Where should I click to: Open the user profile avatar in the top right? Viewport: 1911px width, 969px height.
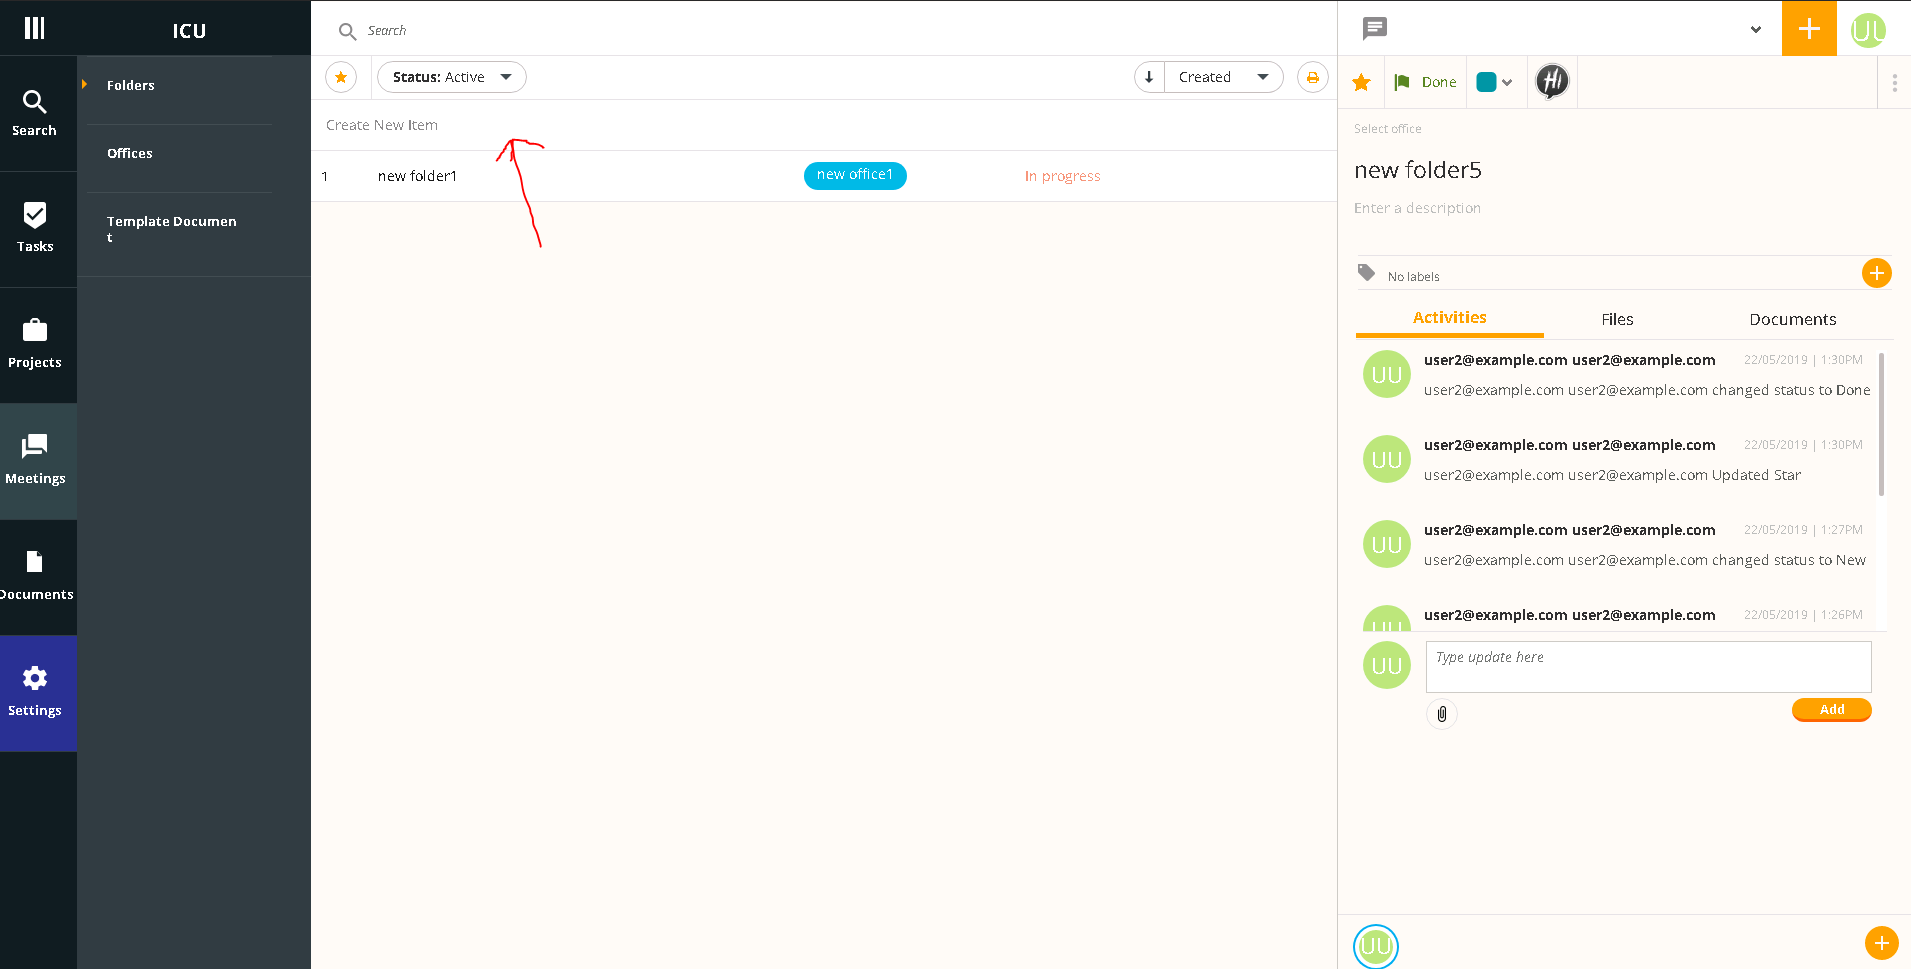pyautogui.click(x=1868, y=30)
